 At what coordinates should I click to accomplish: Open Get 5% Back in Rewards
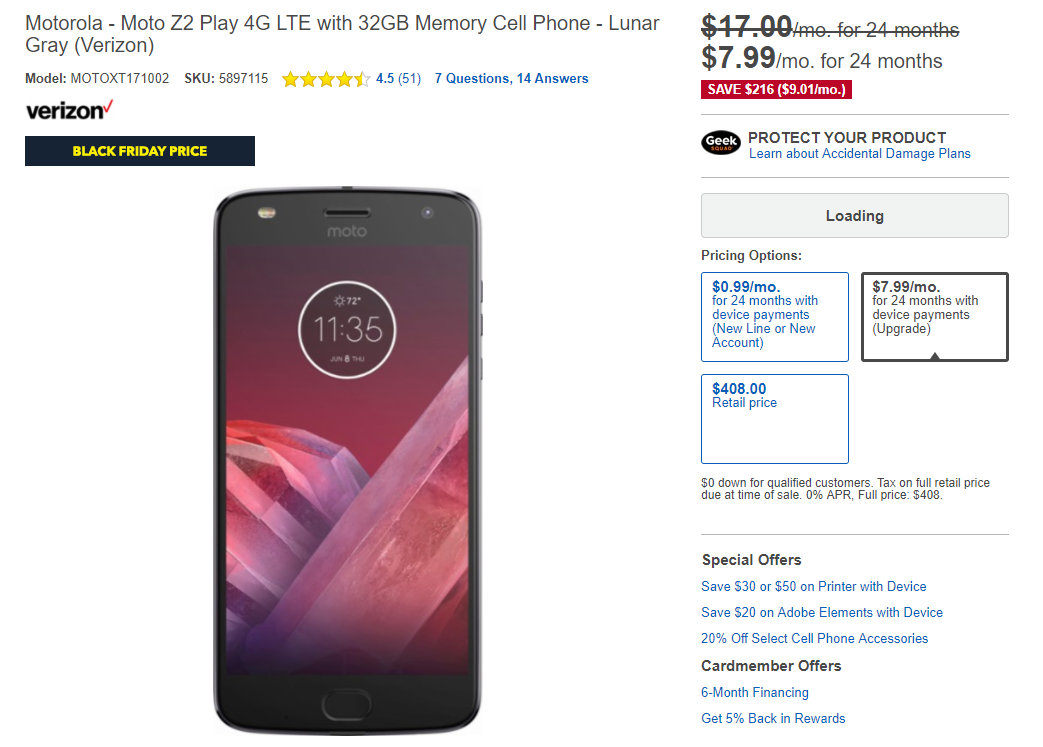pyautogui.click(x=773, y=719)
